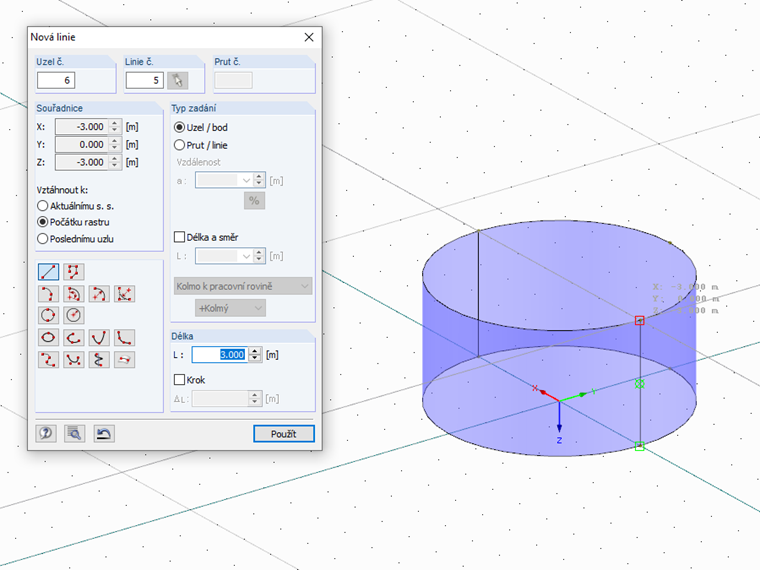Image resolution: width=760 pixels, height=570 pixels.
Task: Increase the Z coordinate with up arrow
Action: [x=115, y=158]
